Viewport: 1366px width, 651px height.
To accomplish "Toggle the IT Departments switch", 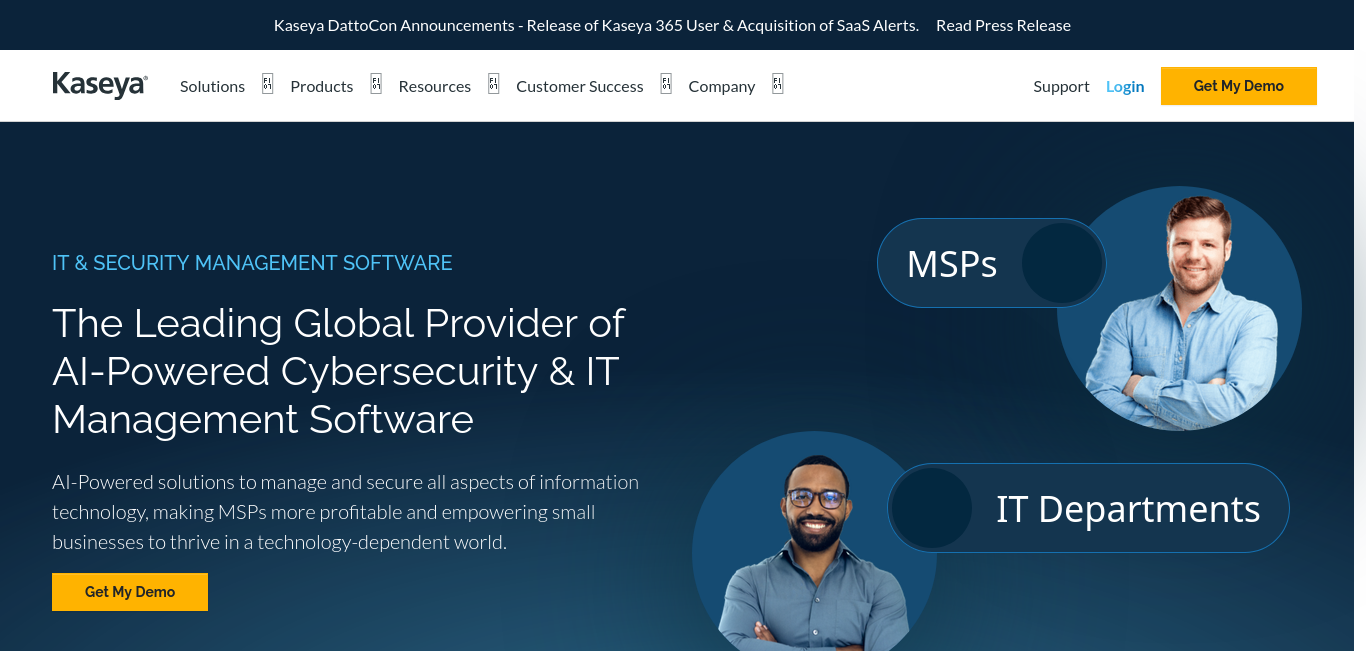I will pyautogui.click(x=1088, y=508).
